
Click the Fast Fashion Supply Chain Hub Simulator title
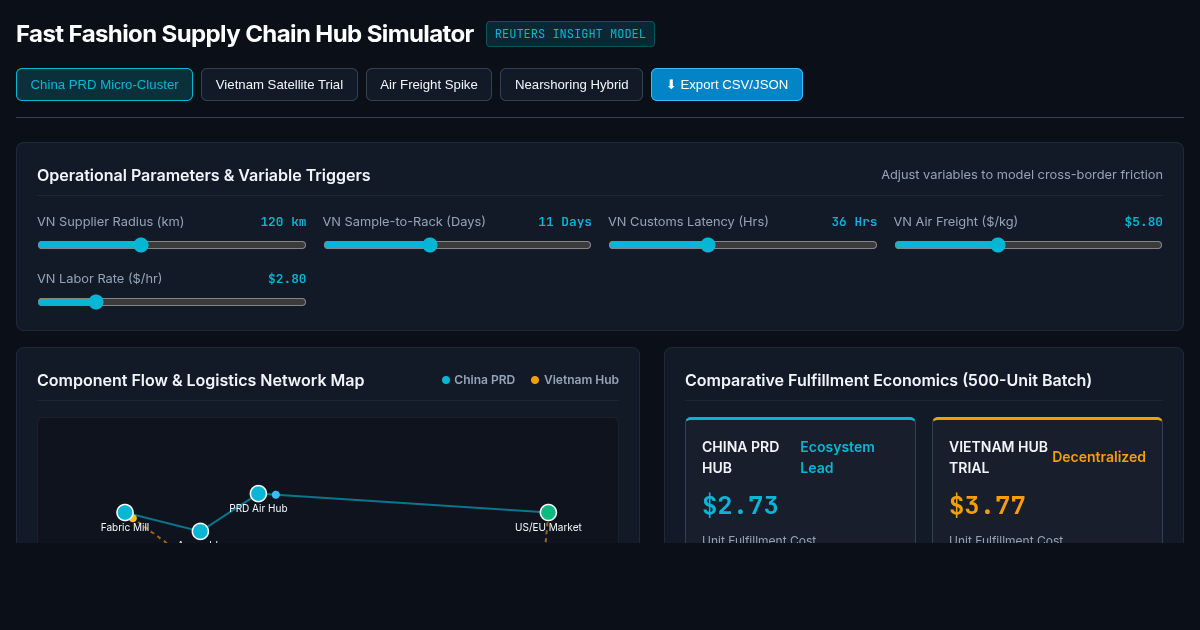(245, 34)
